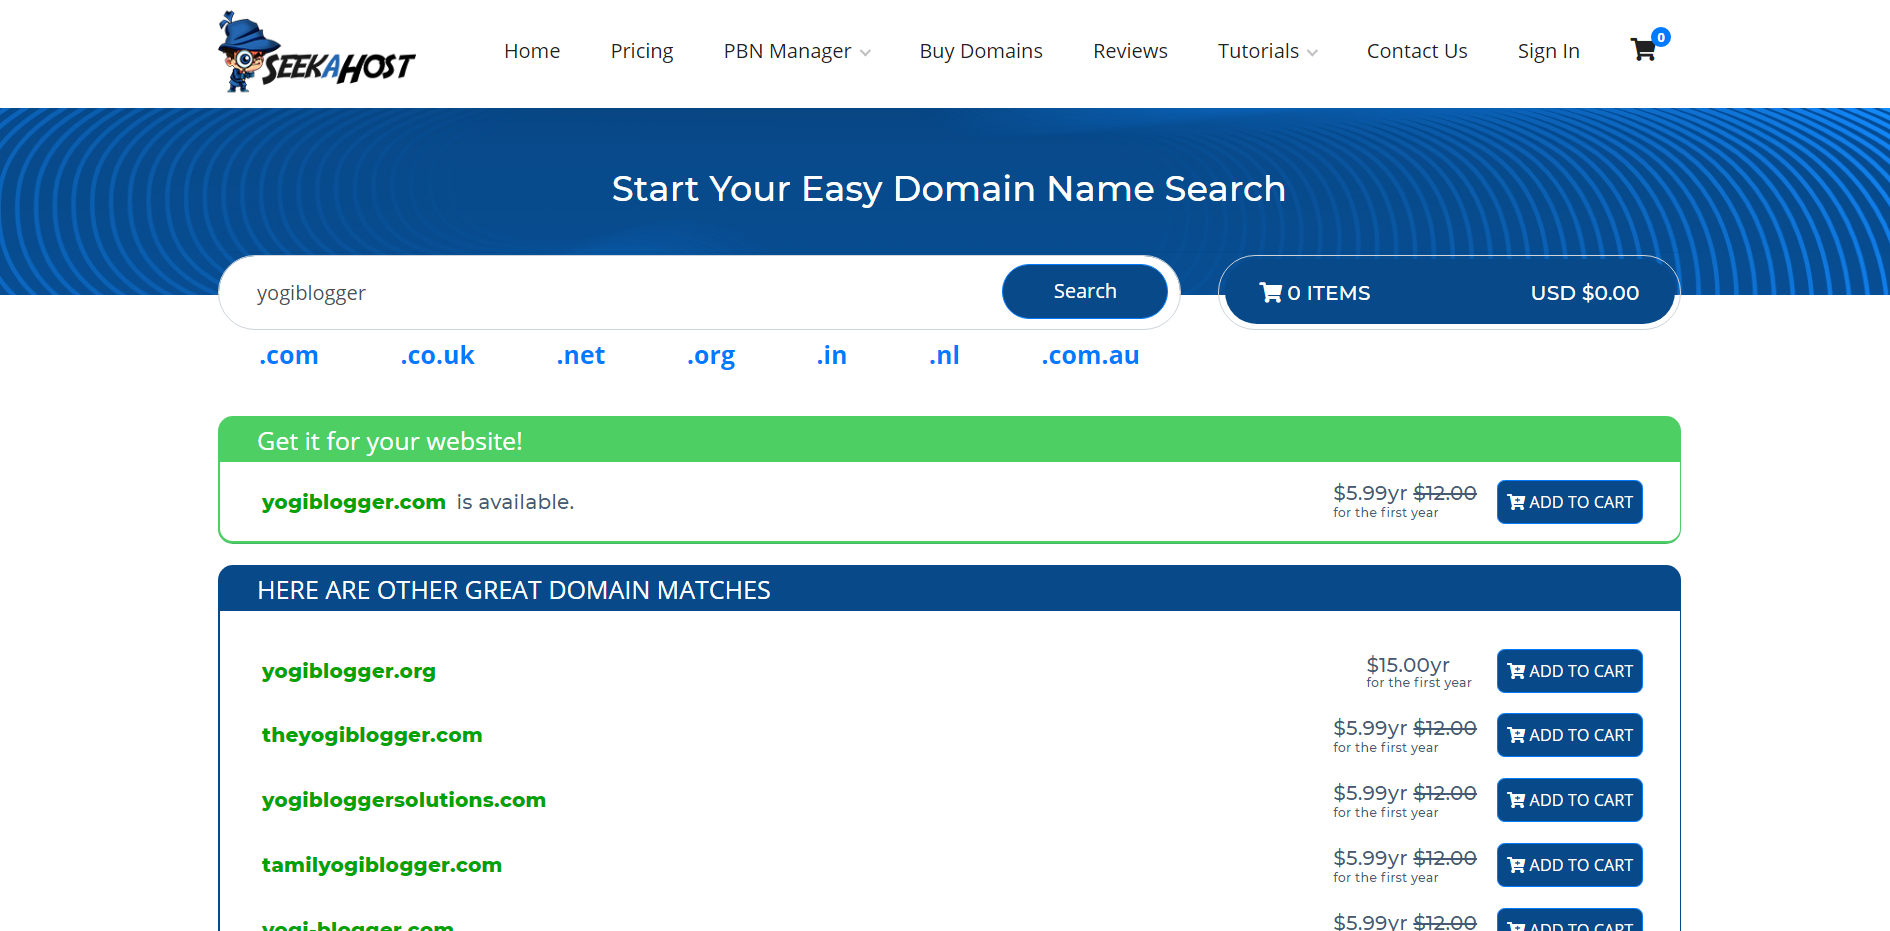Viewport: 1890px width, 931px height.
Task: Click the Search button
Action: 1085,291
